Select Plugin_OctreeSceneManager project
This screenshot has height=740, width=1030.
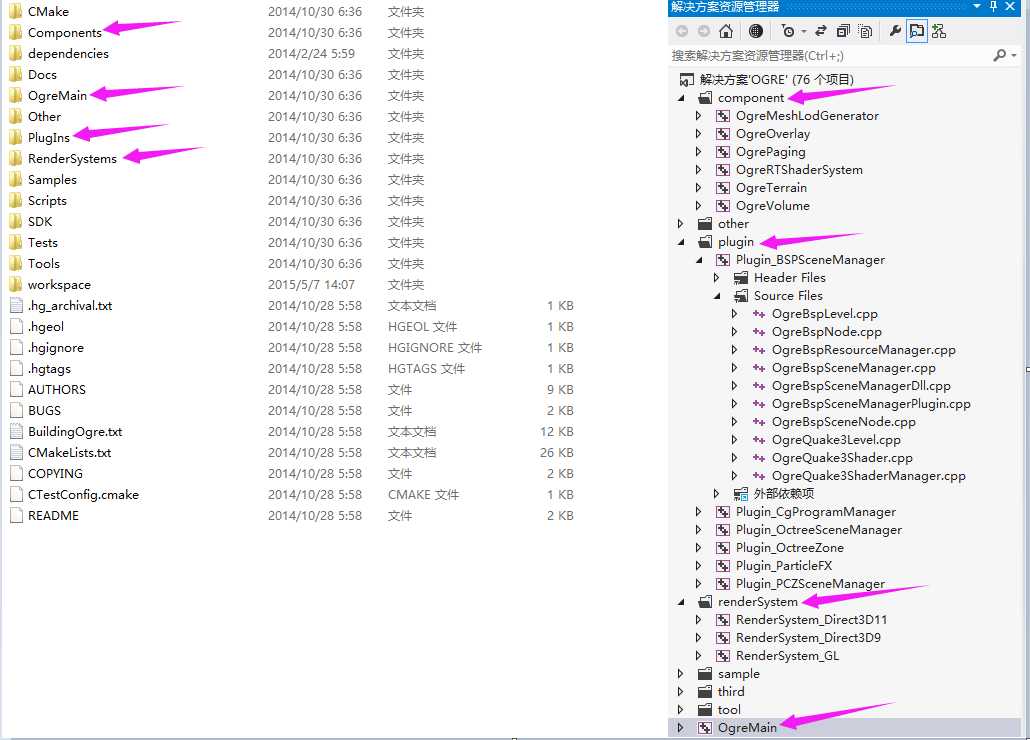[x=818, y=530]
